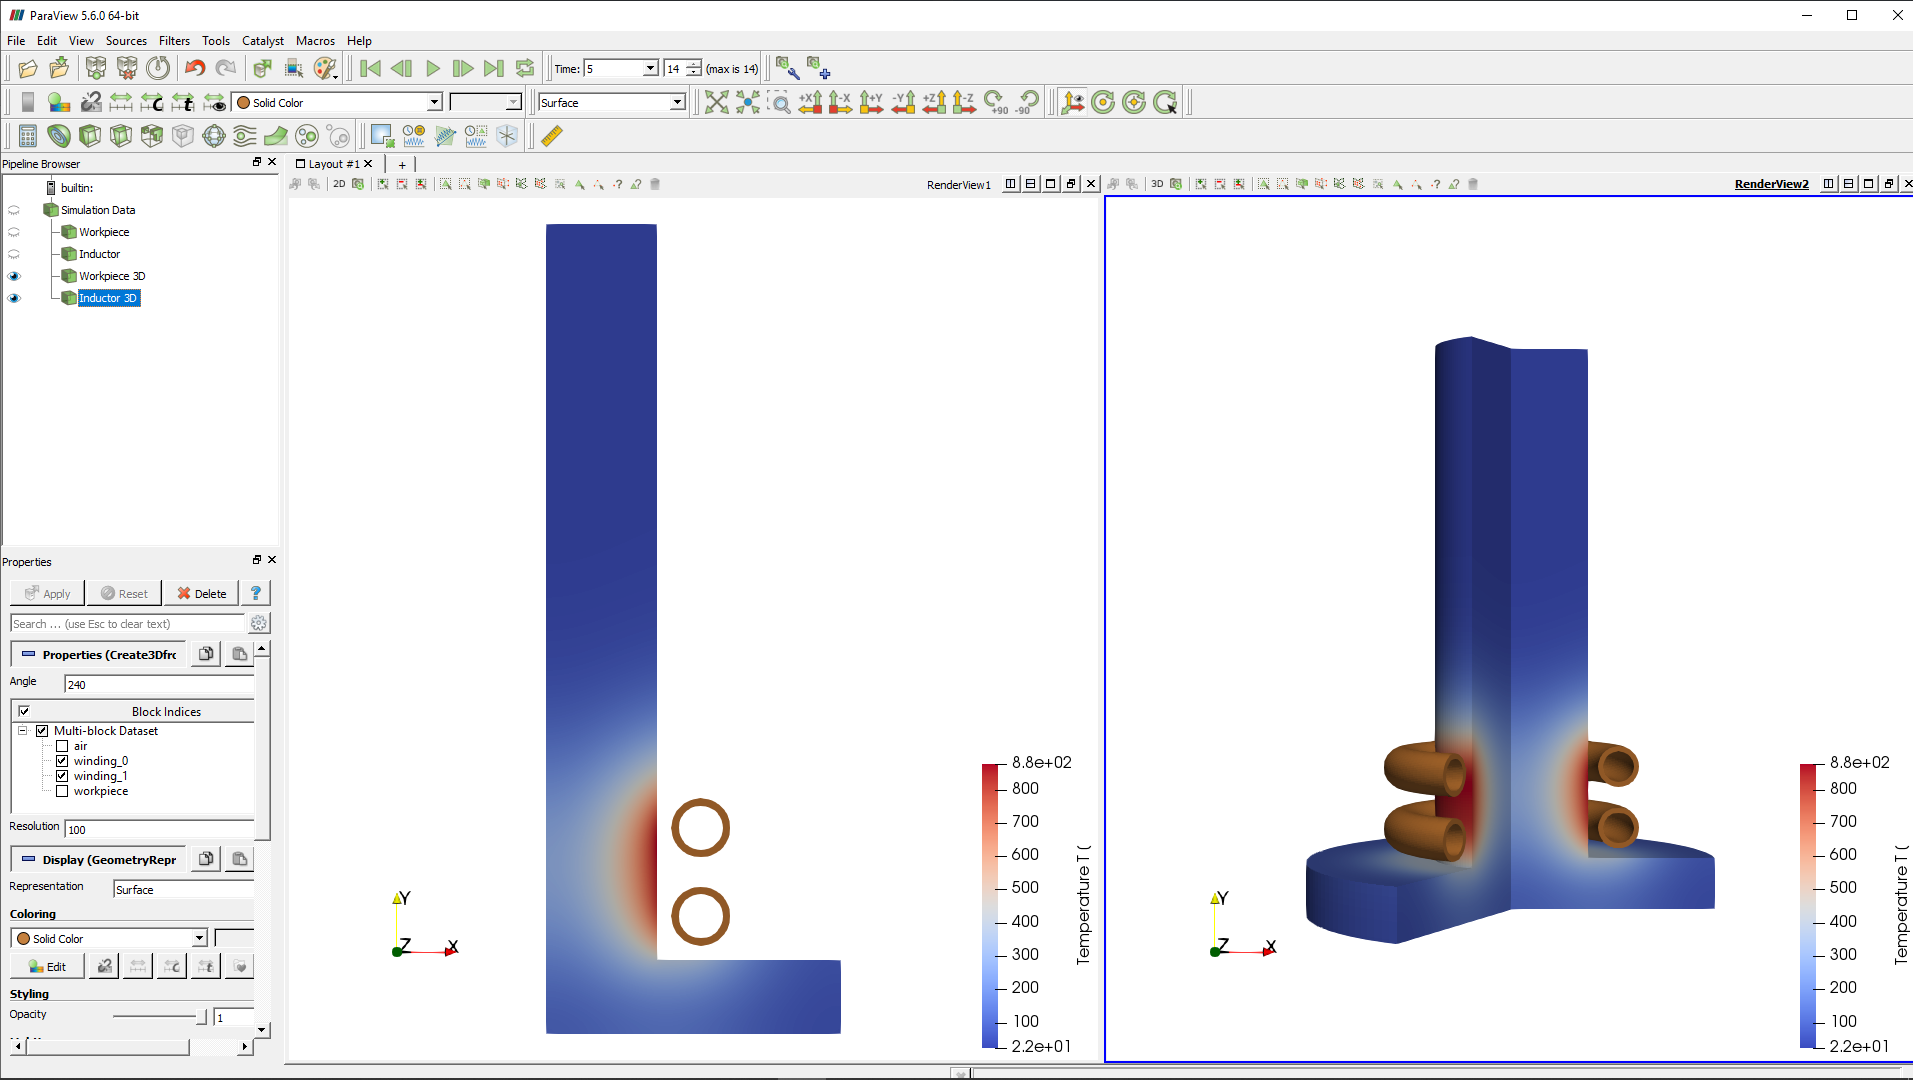Click the Reset camera icon
This screenshot has height=1080, width=1913.
[x=716, y=102]
